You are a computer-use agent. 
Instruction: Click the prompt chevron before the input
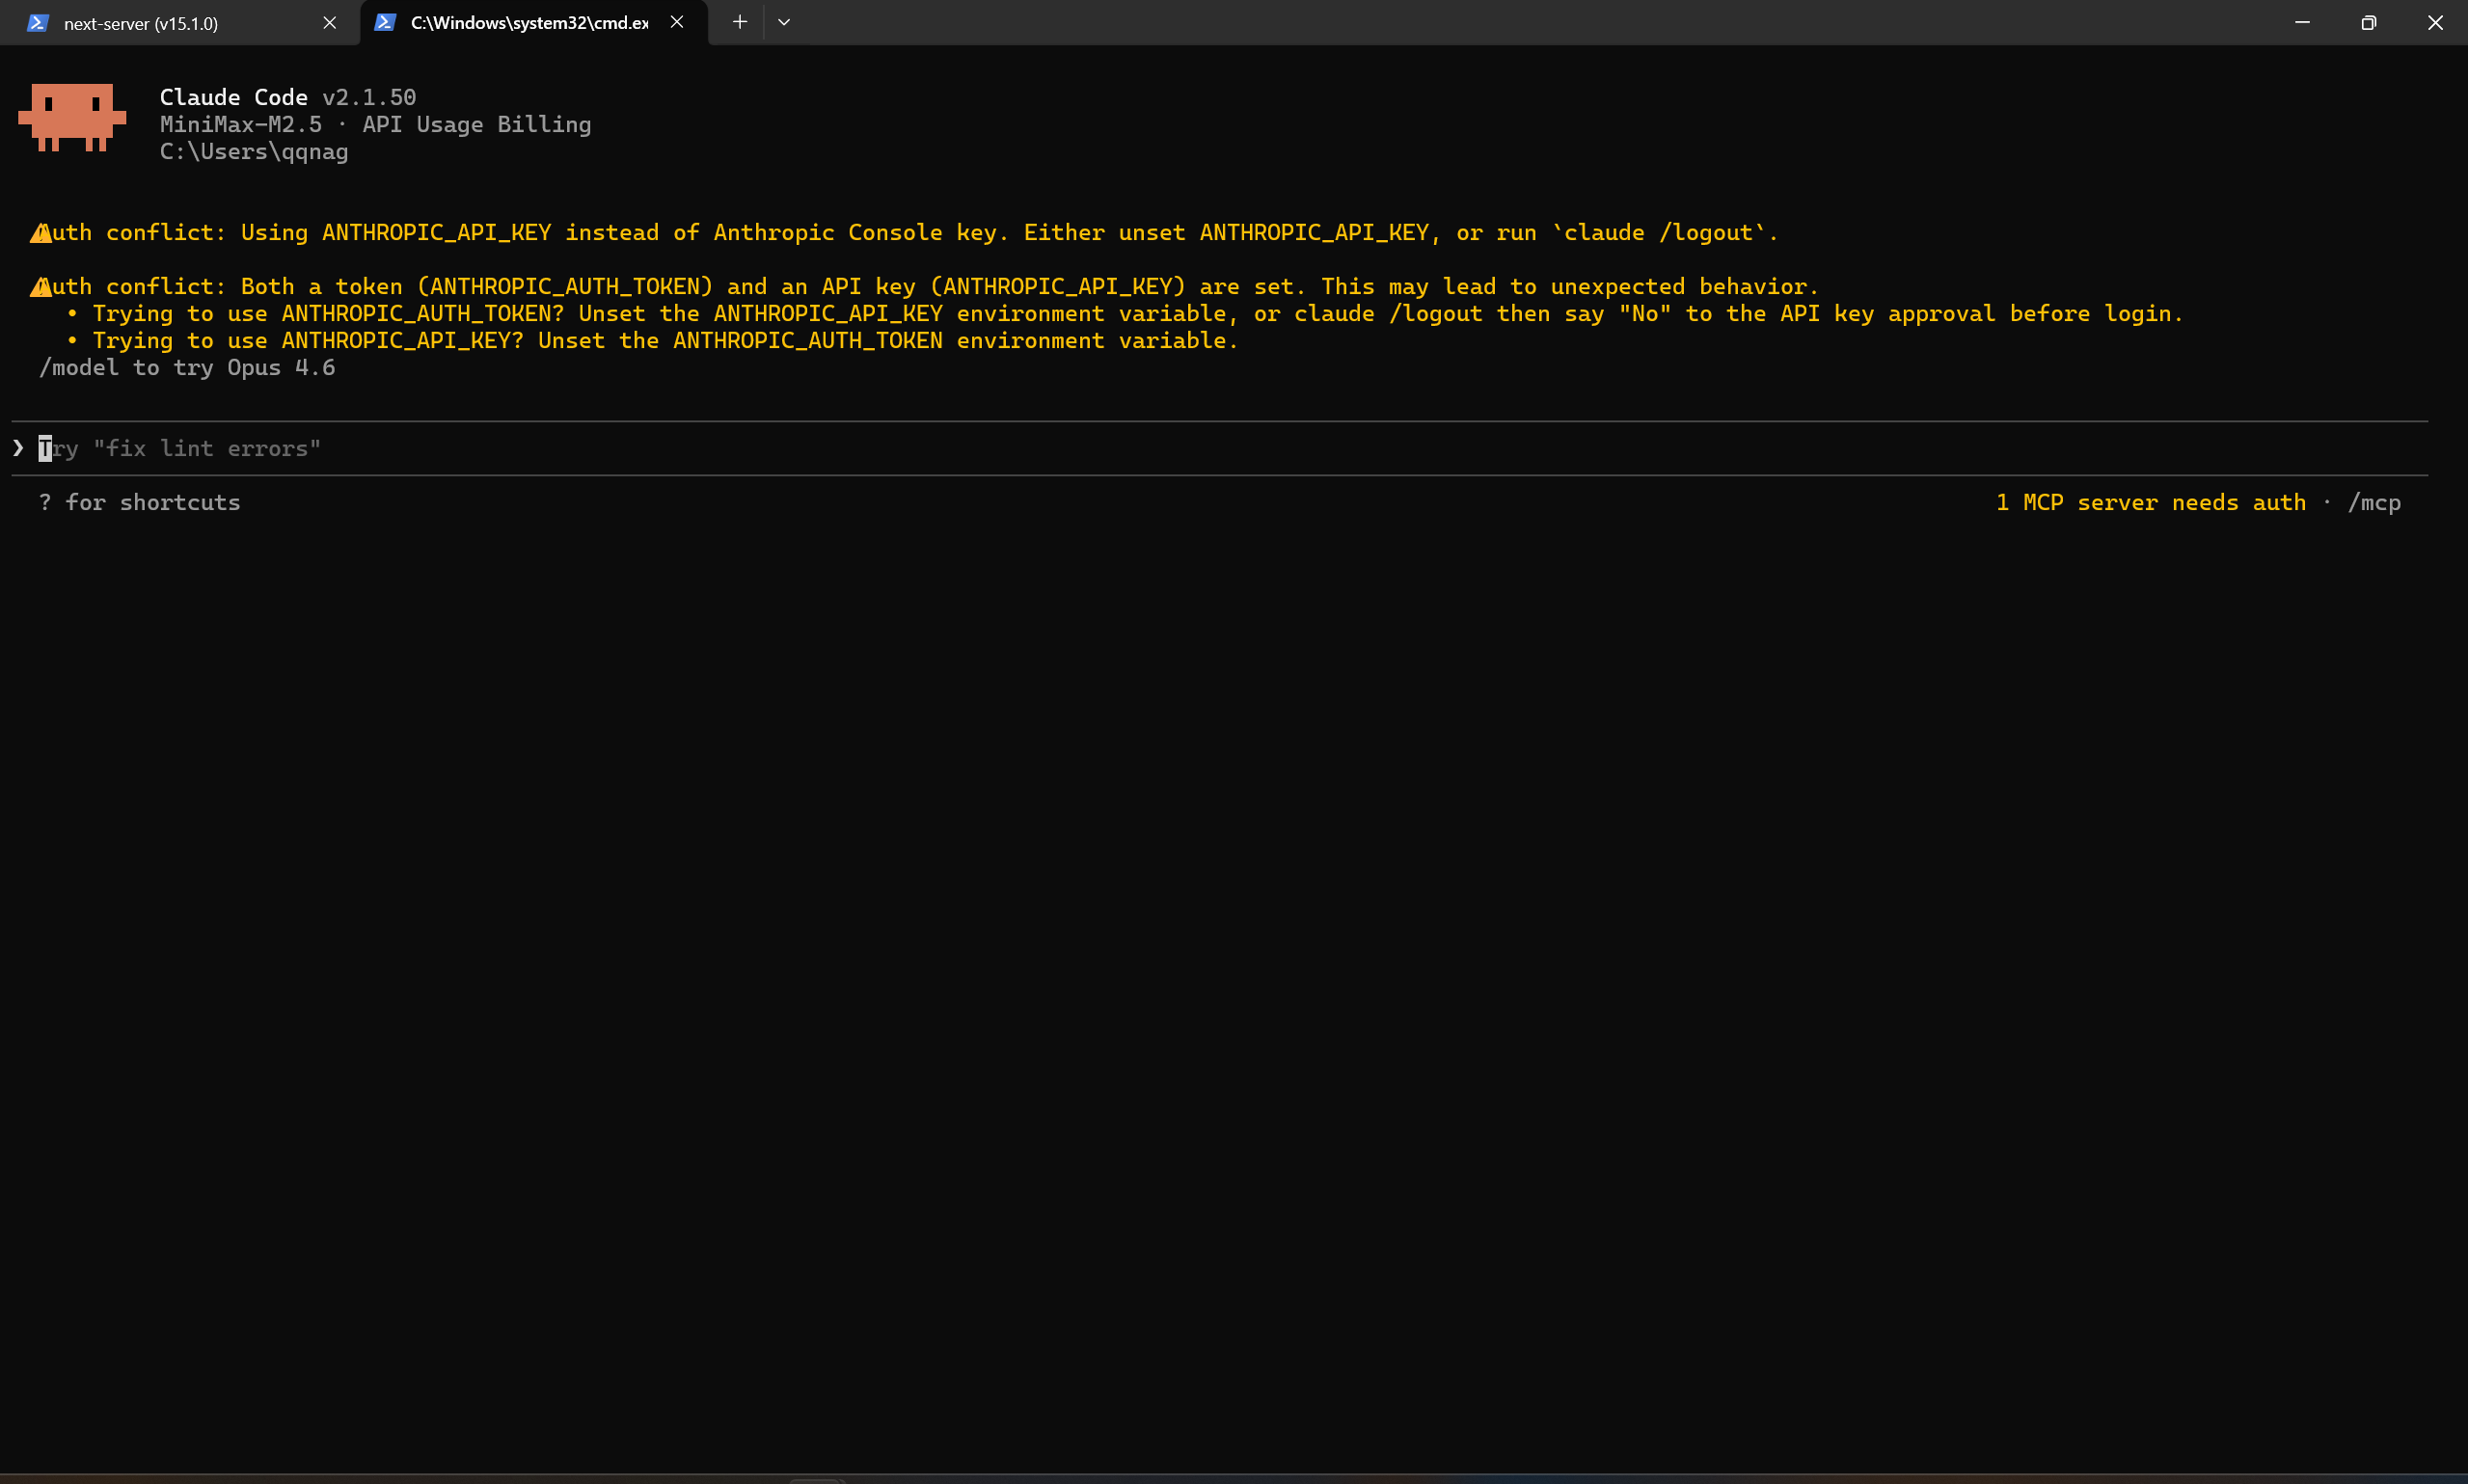[x=18, y=448]
